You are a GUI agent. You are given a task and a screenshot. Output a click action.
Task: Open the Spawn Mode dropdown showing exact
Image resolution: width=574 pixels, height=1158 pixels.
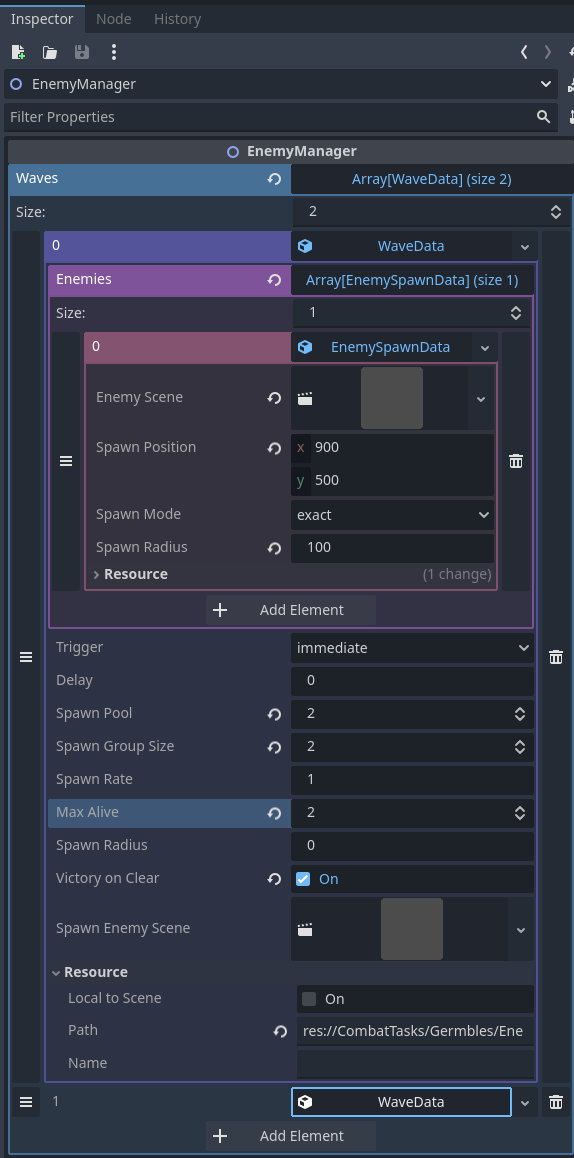click(x=392, y=515)
